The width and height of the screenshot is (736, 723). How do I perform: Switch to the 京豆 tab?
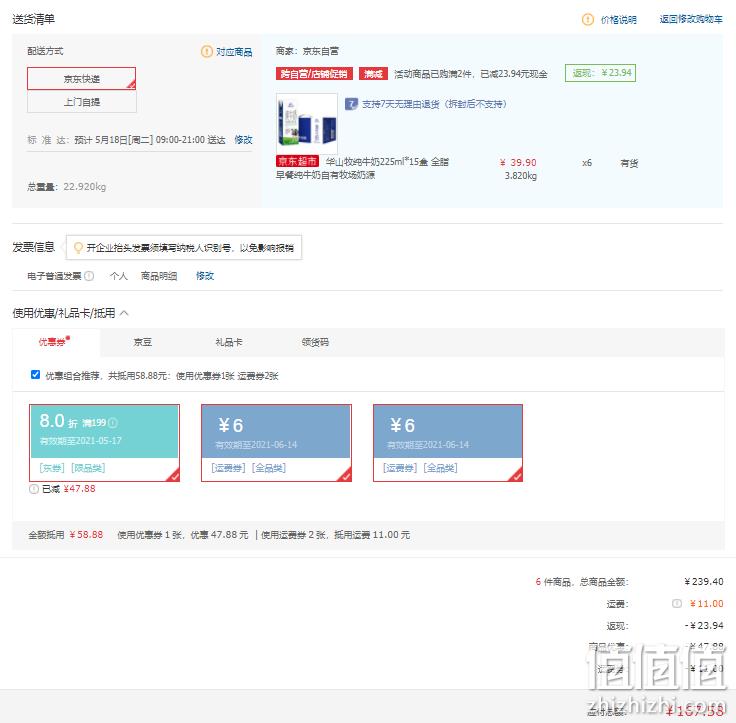click(143, 342)
